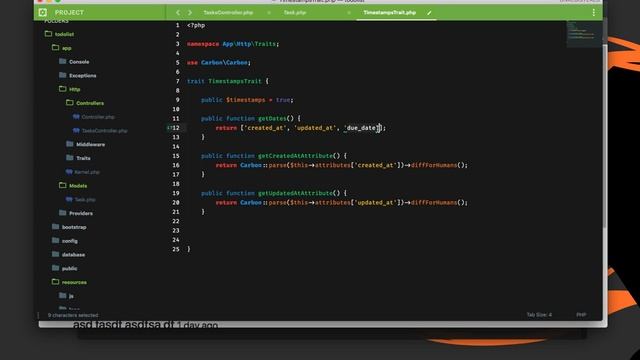The height and width of the screenshot is (360, 640).
Task: Select the Middleware folder label
Action: (x=91, y=144)
